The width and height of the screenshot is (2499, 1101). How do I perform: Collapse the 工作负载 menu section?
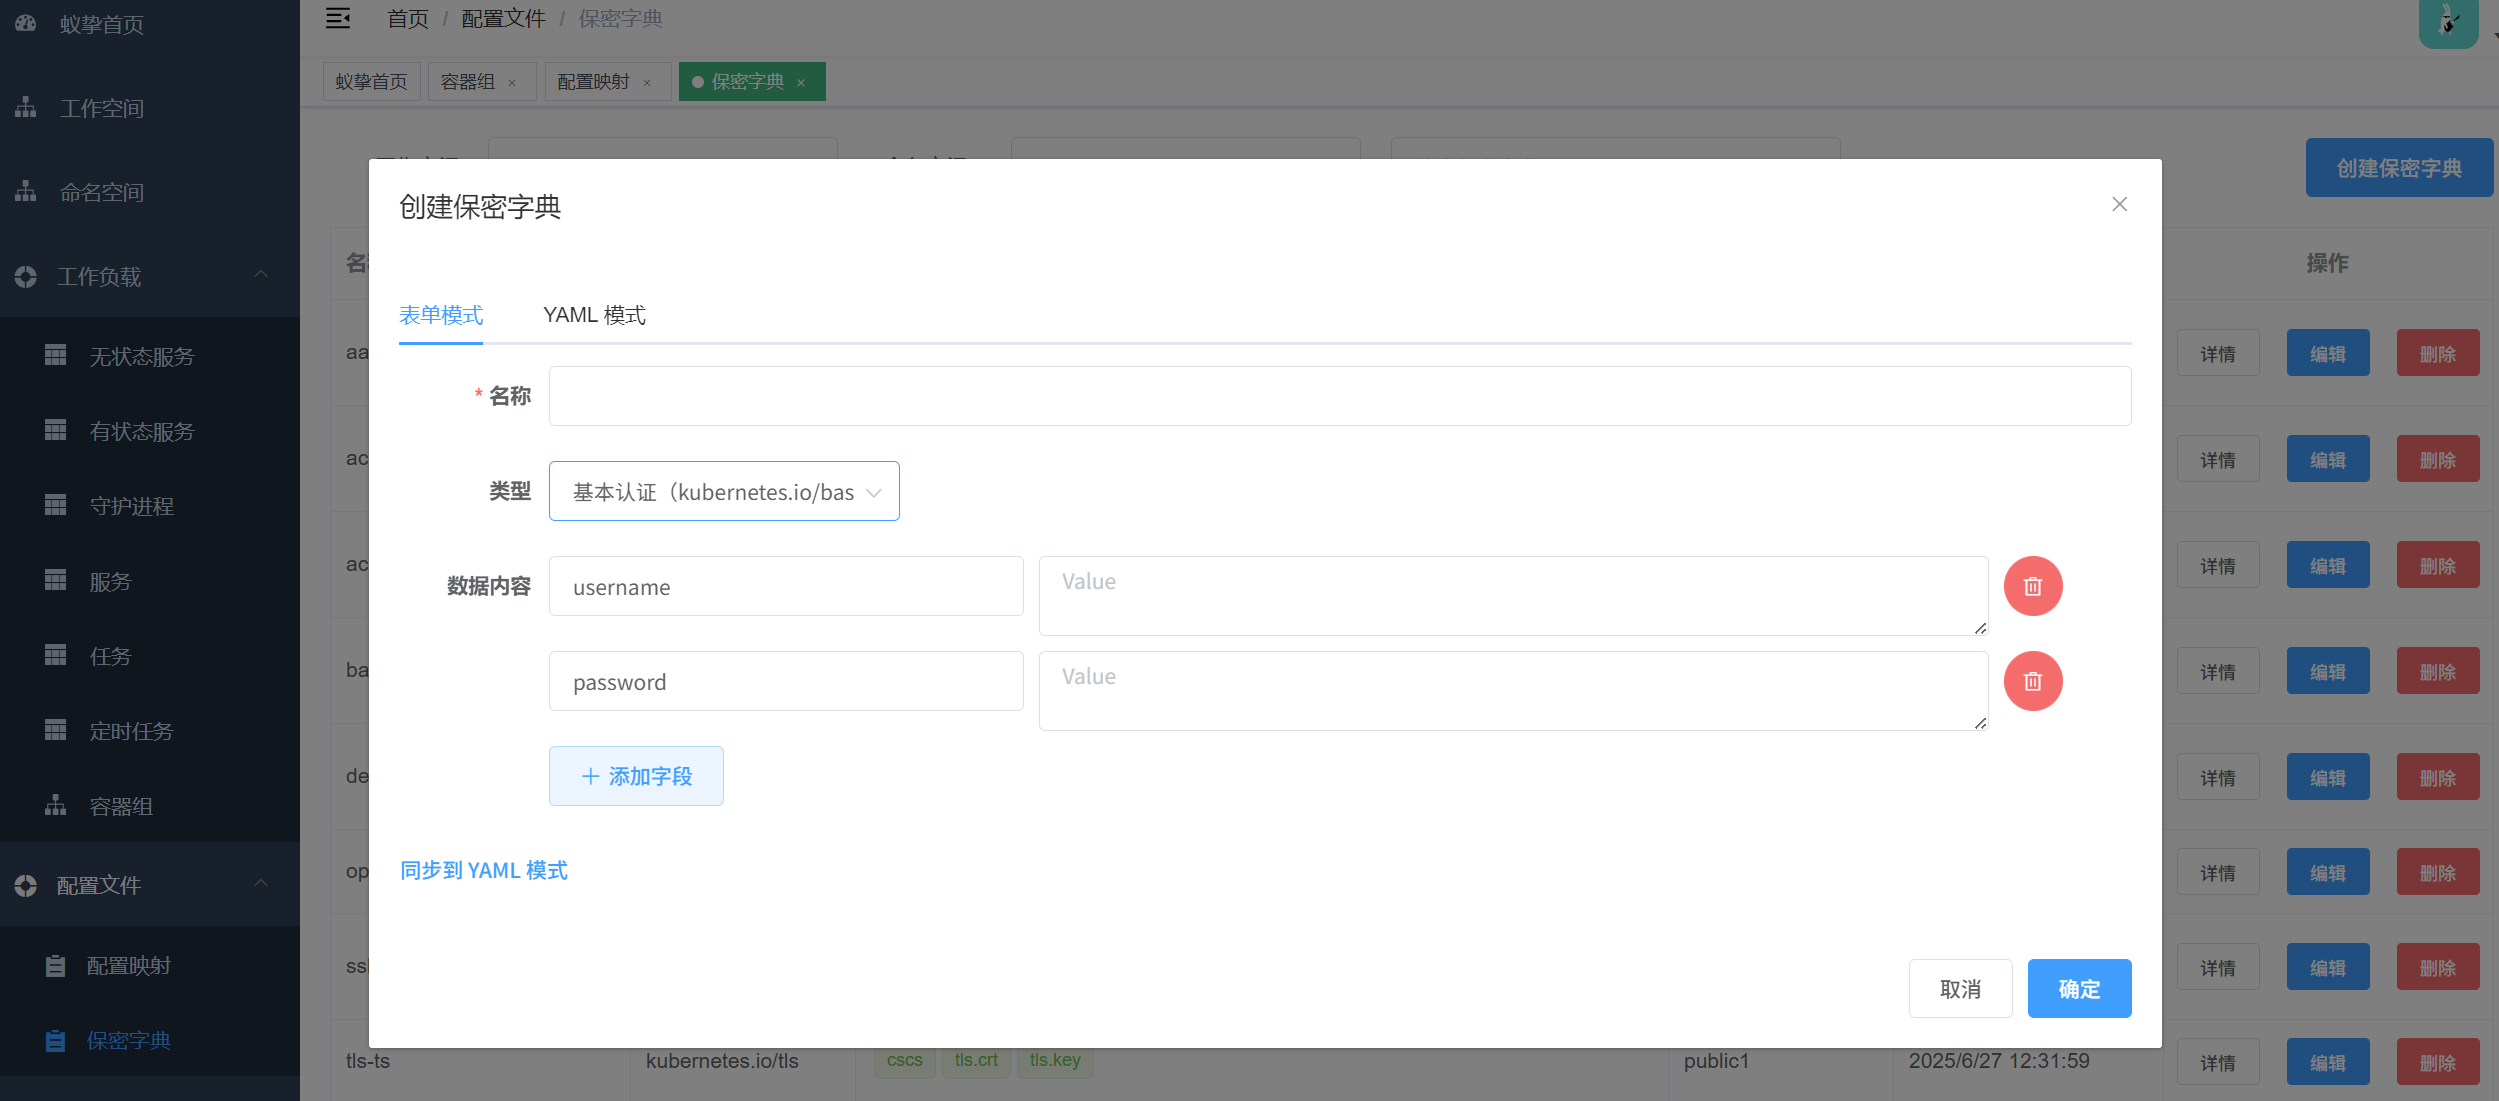261,275
